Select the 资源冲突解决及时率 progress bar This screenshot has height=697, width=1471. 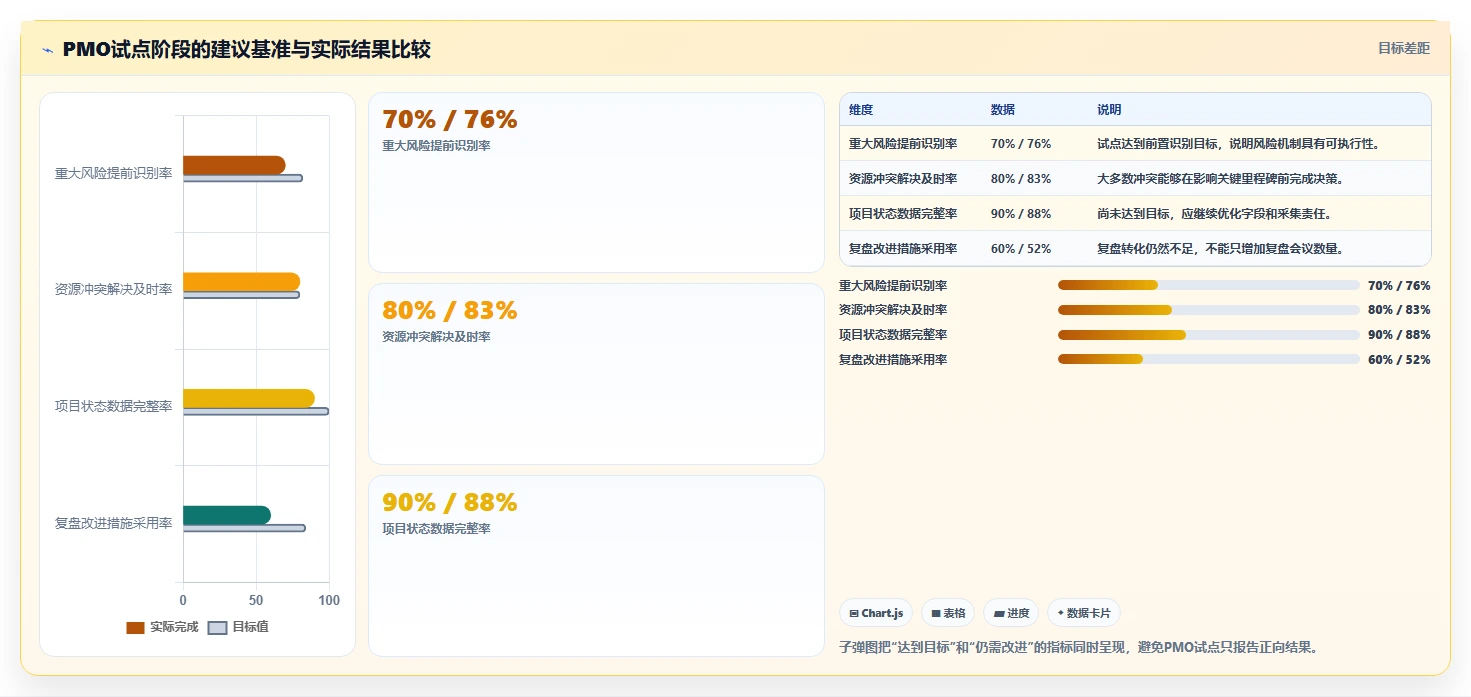[1208, 310]
